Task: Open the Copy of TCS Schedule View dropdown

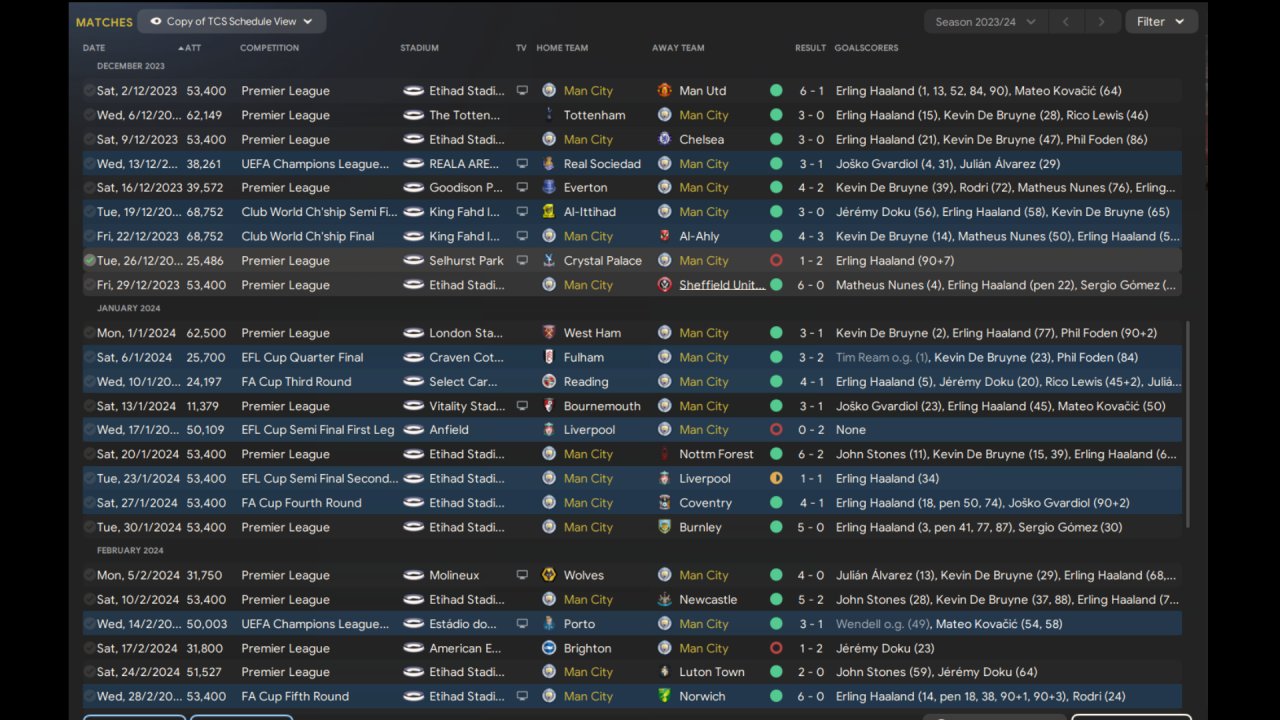Action: [x=231, y=21]
